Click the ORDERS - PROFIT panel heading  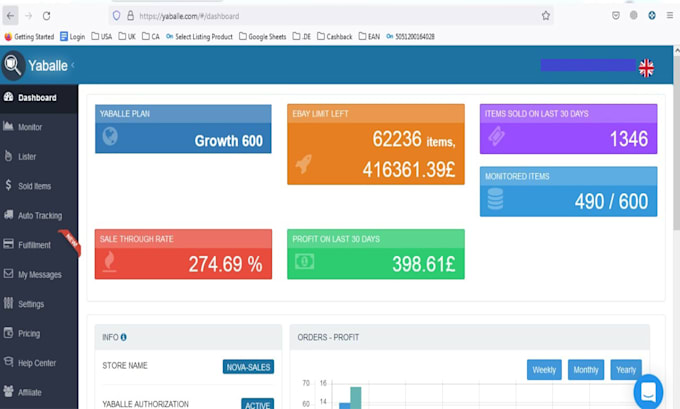pyautogui.click(x=328, y=337)
